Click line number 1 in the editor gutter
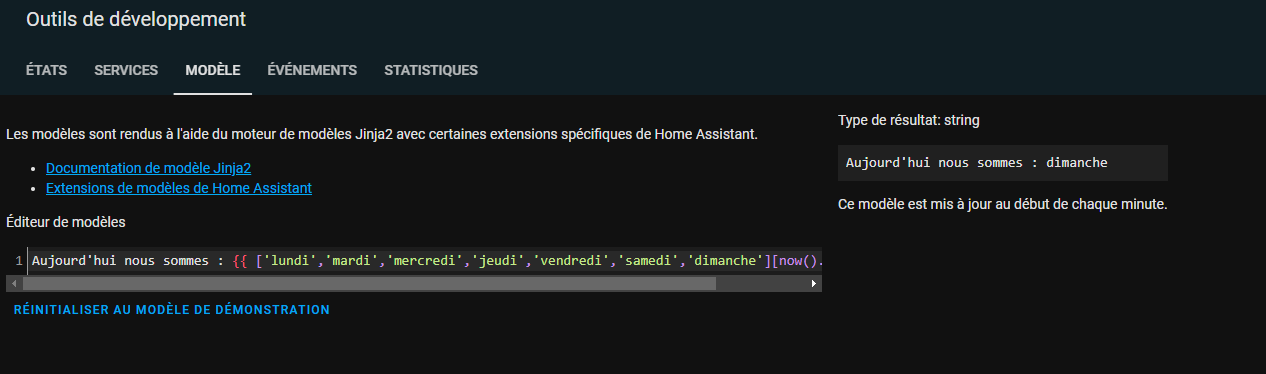Image resolution: width=1266 pixels, height=374 pixels. coord(19,261)
